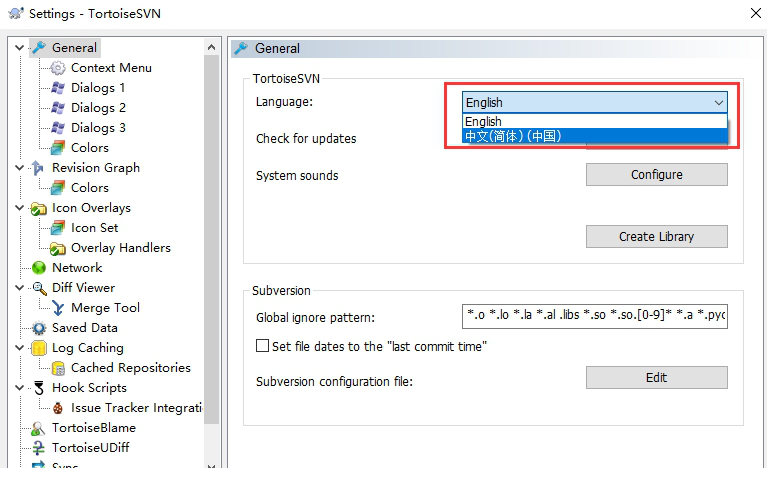
Task: Click the Global ignore pattern field
Action: coord(595,317)
